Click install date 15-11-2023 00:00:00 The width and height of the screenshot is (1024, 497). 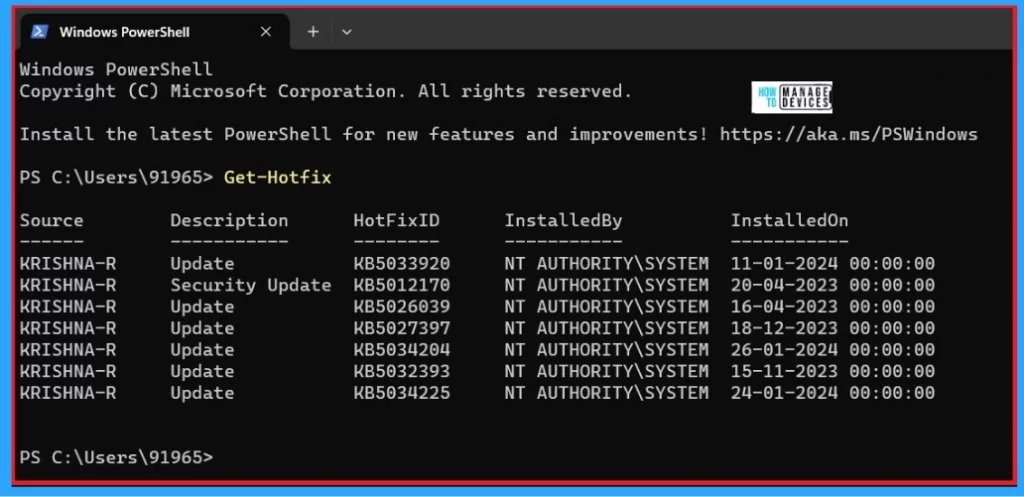pyautogui.click(x=833, y=372)
